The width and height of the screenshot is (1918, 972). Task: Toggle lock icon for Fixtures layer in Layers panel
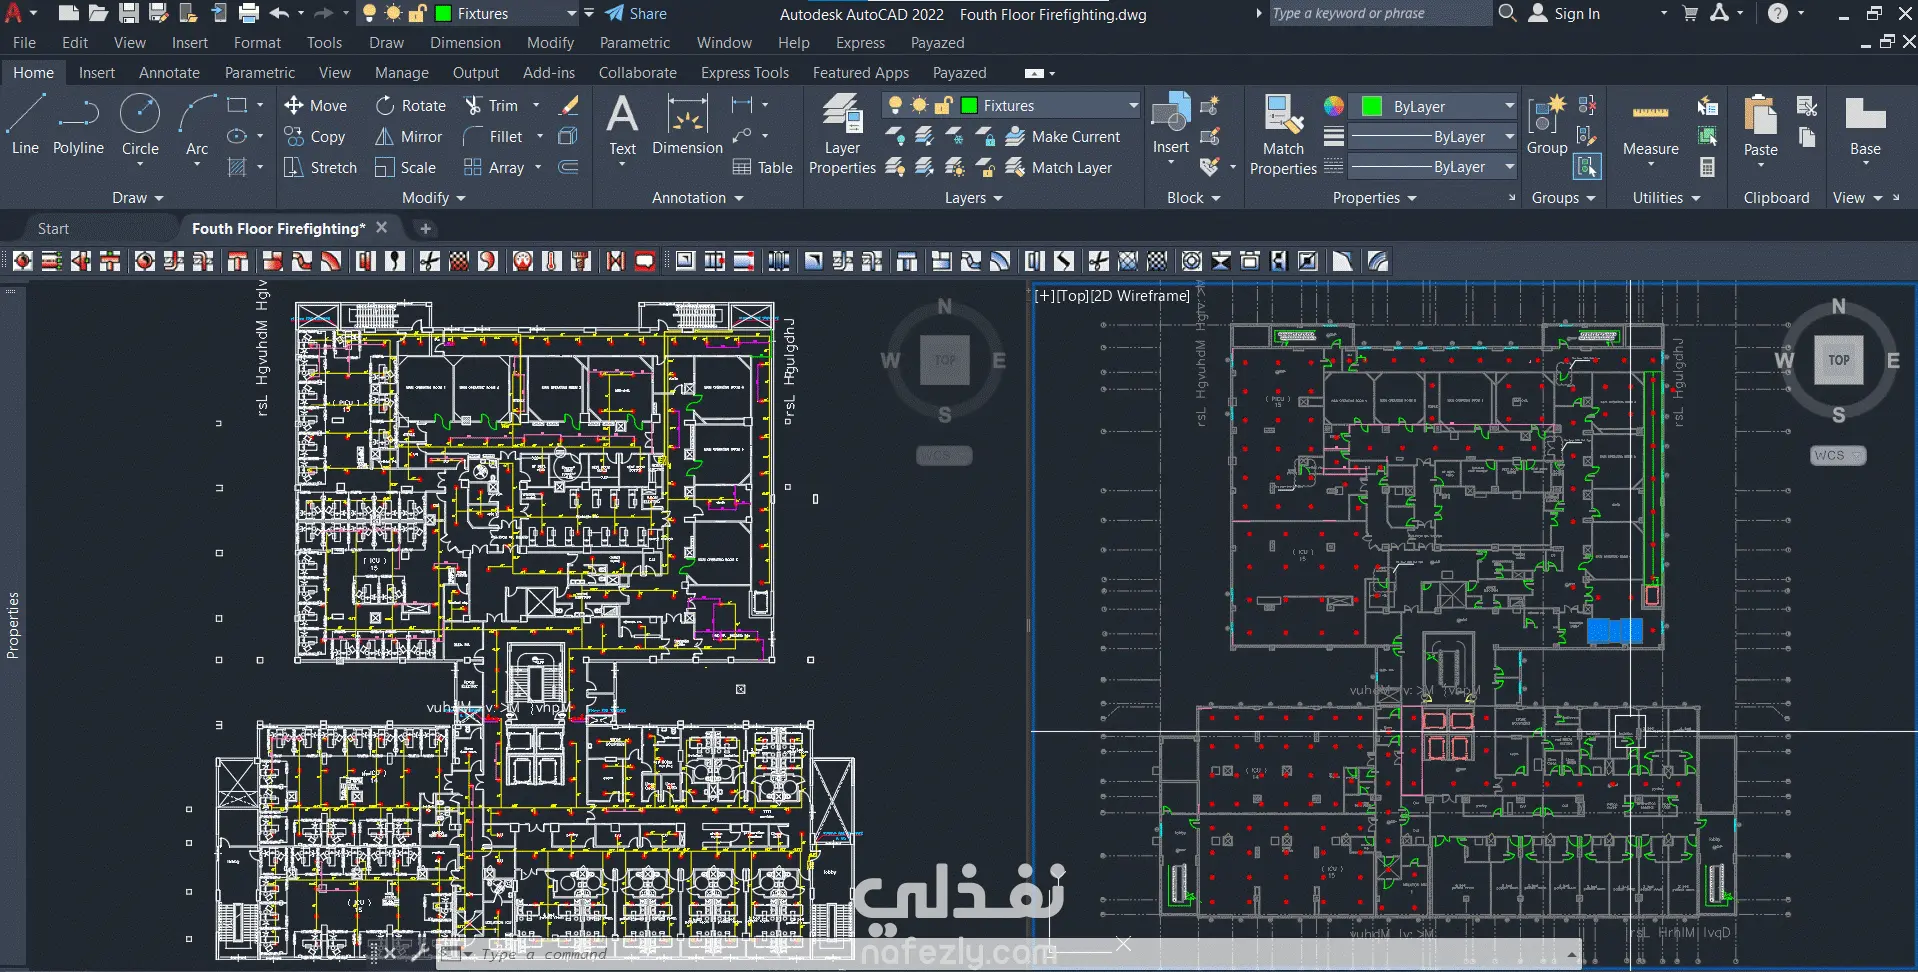(943, 105)
